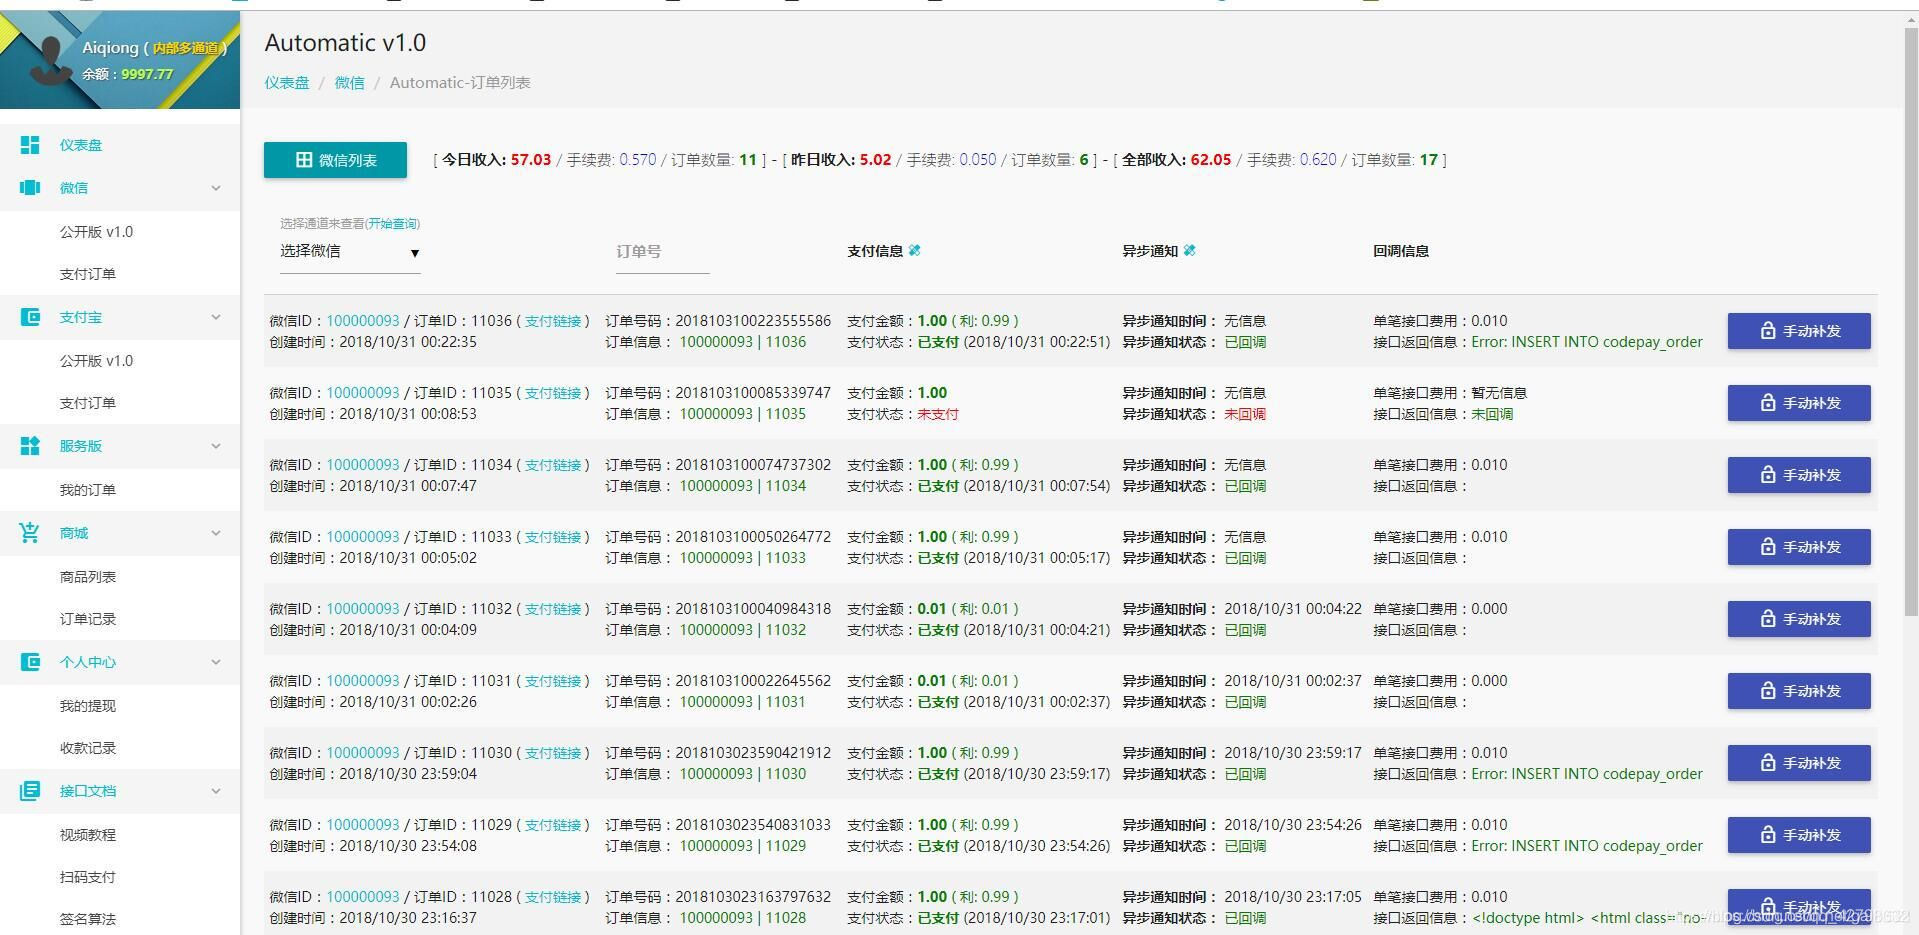Screen dimensions: 1919x935
Task: Open 我的提现 menu item
Action: point(88,706)
